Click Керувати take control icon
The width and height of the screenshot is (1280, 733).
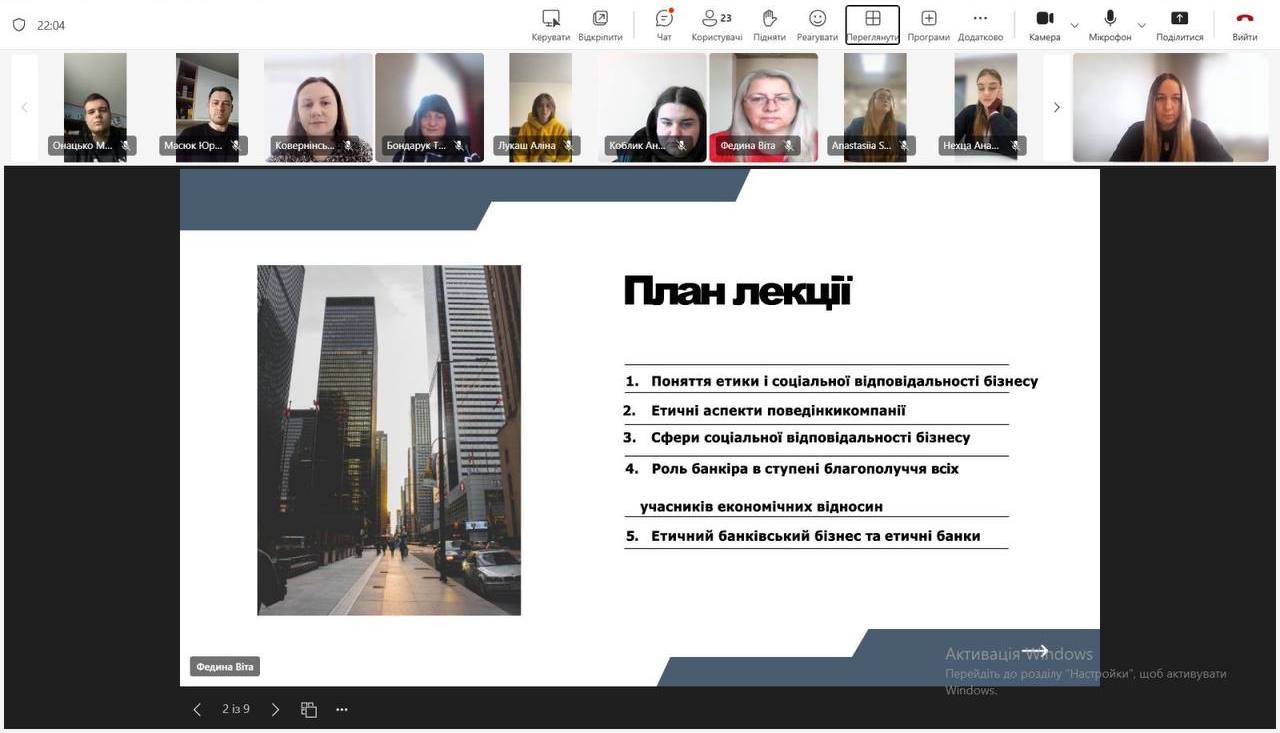[551, 24]
